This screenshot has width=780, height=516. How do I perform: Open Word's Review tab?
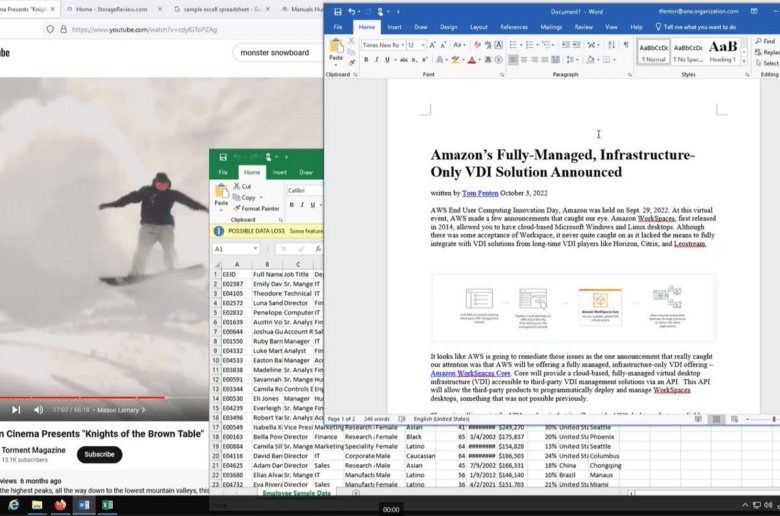pos(584,27)
